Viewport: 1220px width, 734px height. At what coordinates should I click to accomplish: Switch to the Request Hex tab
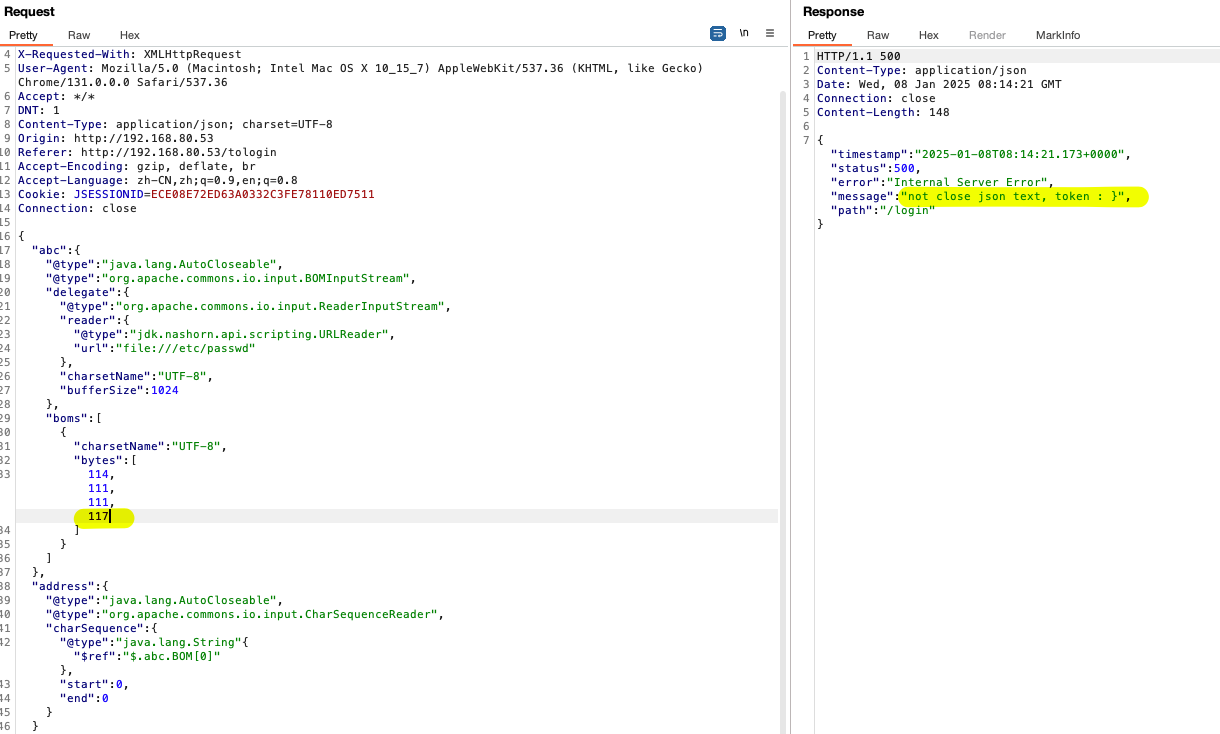pos(130,35)
